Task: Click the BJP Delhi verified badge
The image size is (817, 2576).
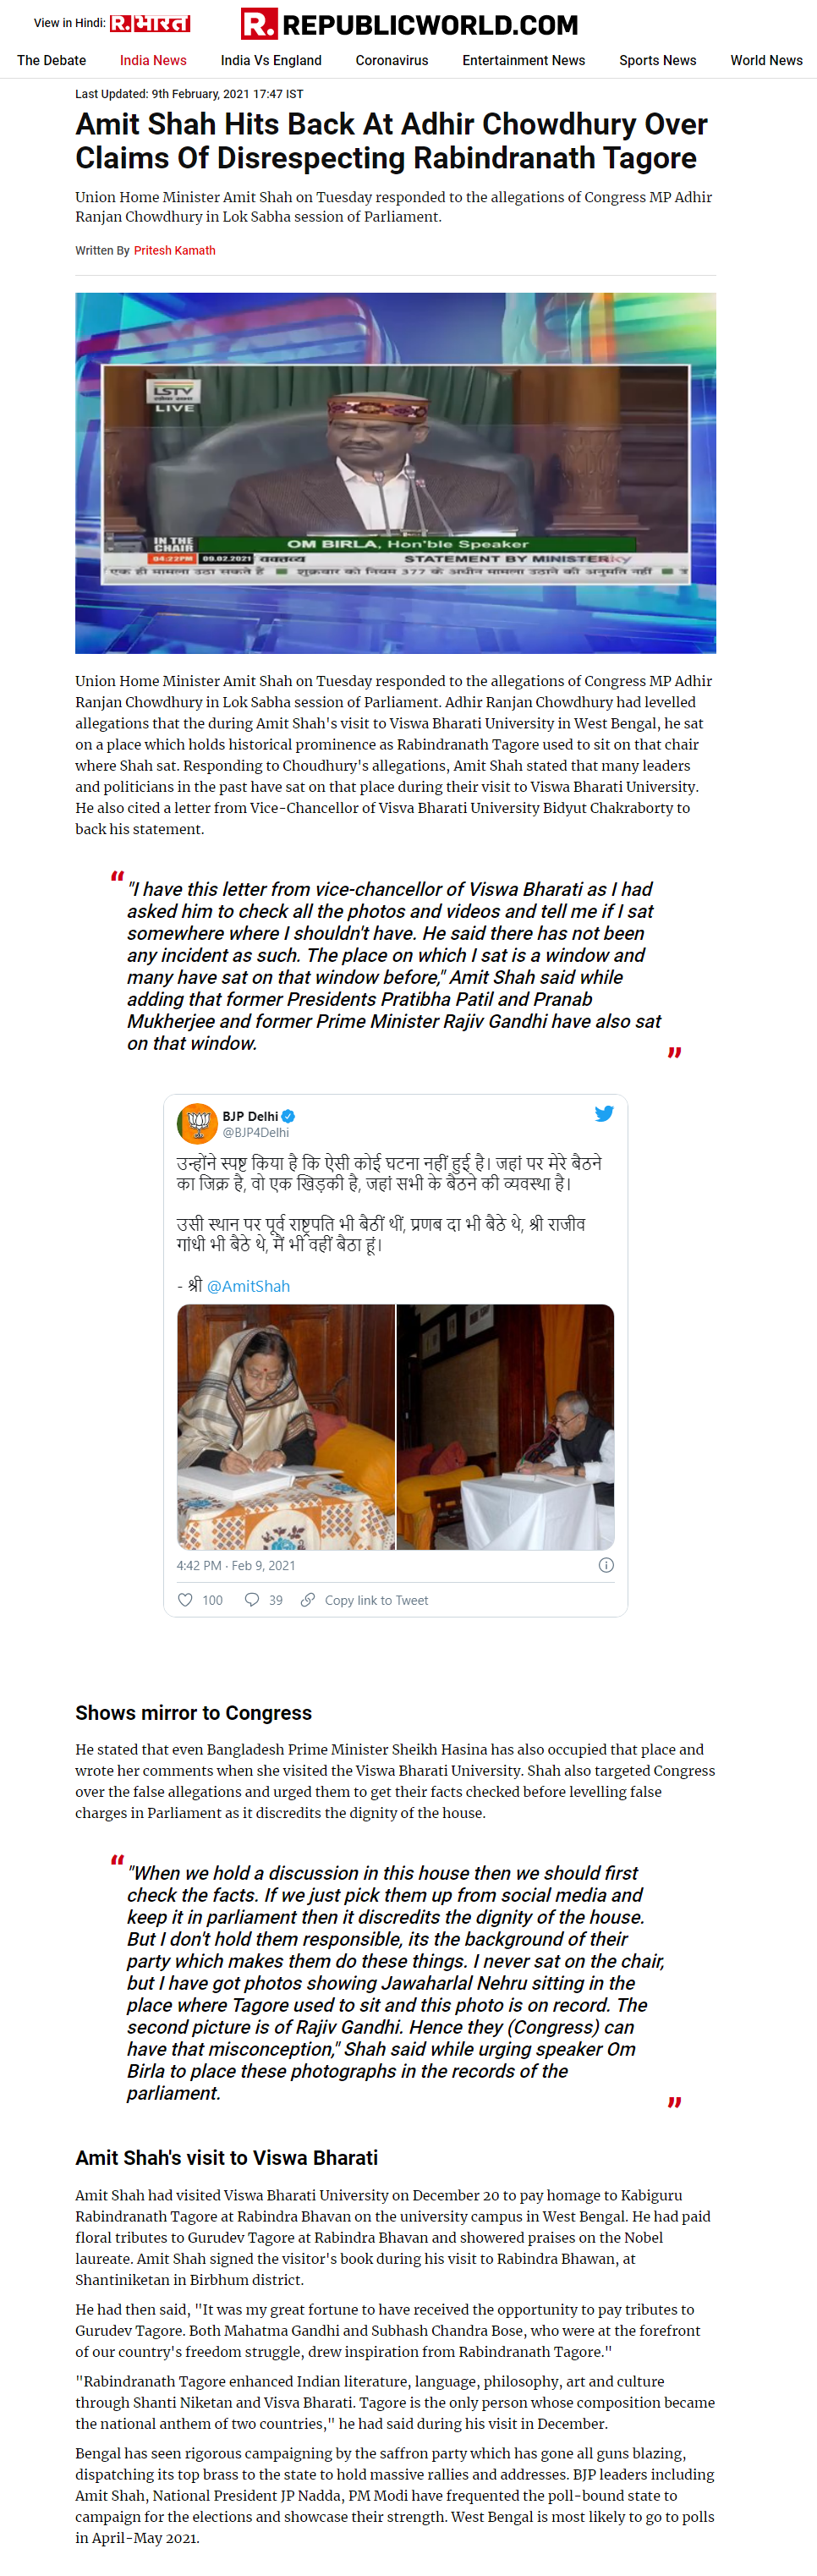Action: (x=288, y=1116)
